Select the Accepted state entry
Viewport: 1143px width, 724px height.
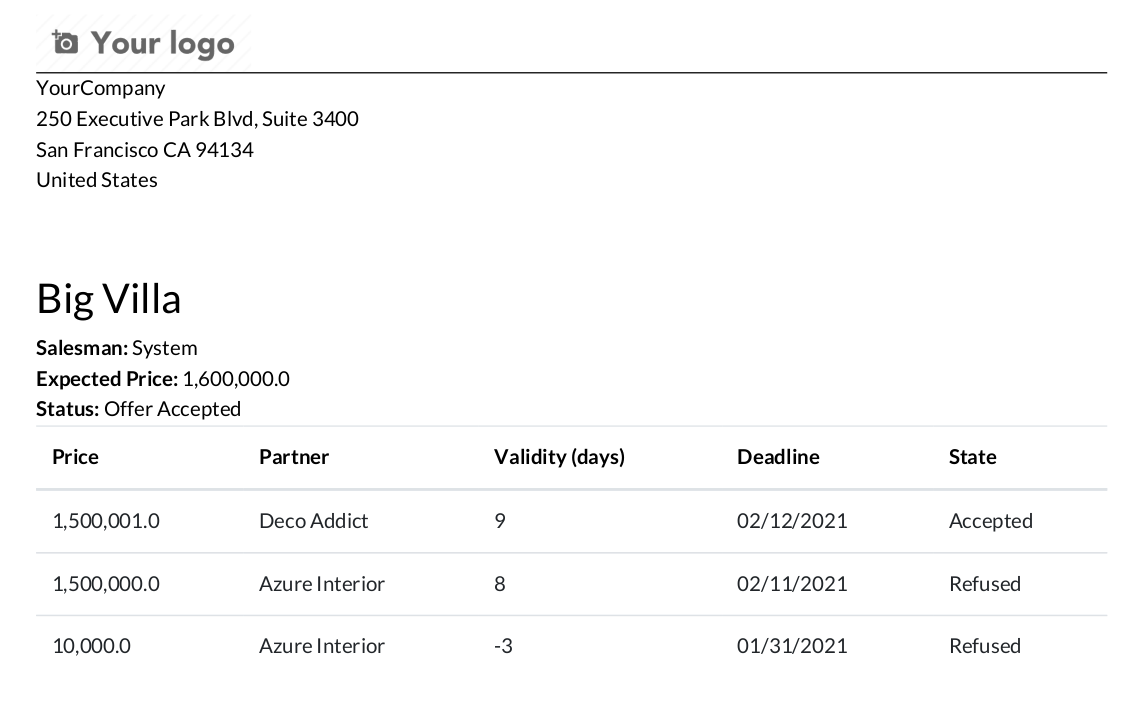[x=990, y=521]
